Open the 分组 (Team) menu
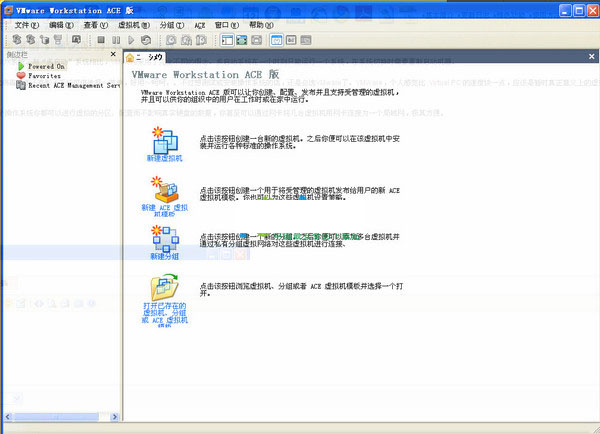Viewport: 600px width, 434px height. [172, 25]
